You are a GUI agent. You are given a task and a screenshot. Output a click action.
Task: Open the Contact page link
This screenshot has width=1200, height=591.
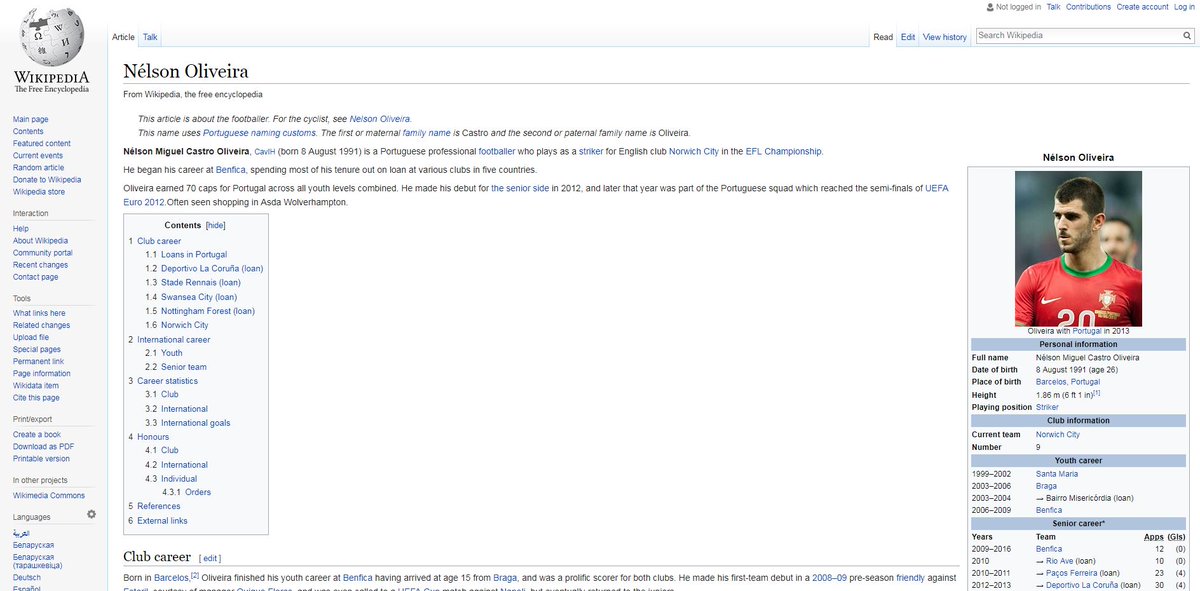35,276
